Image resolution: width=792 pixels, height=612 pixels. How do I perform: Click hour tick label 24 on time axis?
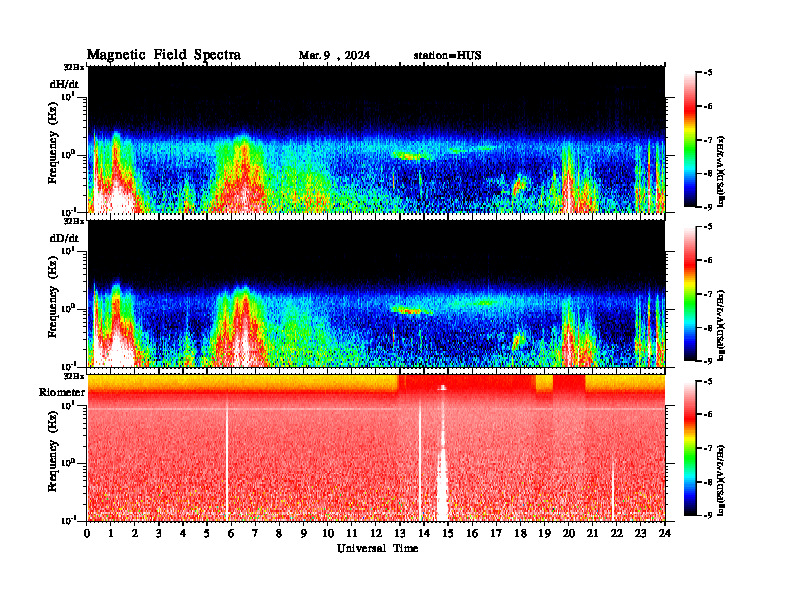[x=665, y=533]
